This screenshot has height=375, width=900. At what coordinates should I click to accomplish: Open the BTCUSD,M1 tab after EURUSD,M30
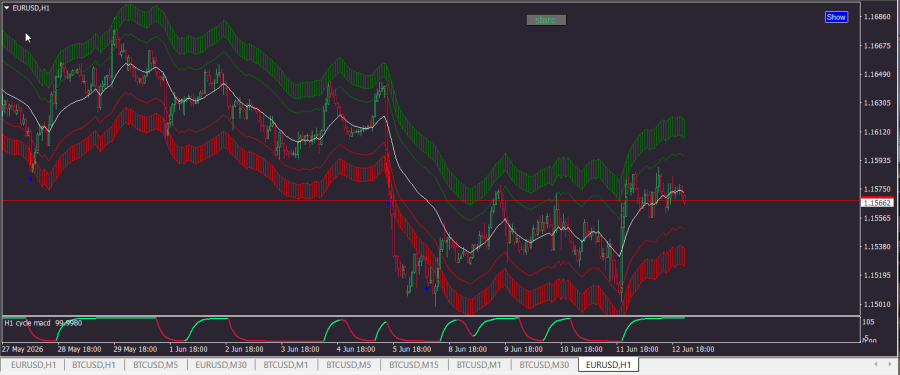coord(285,365)
